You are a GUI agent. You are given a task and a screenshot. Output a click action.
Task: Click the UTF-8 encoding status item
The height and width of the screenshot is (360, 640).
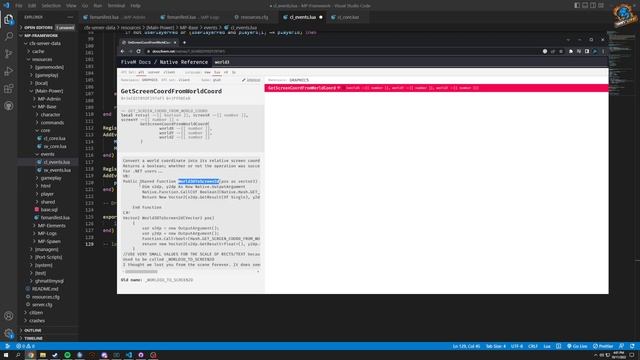(517, 346)
